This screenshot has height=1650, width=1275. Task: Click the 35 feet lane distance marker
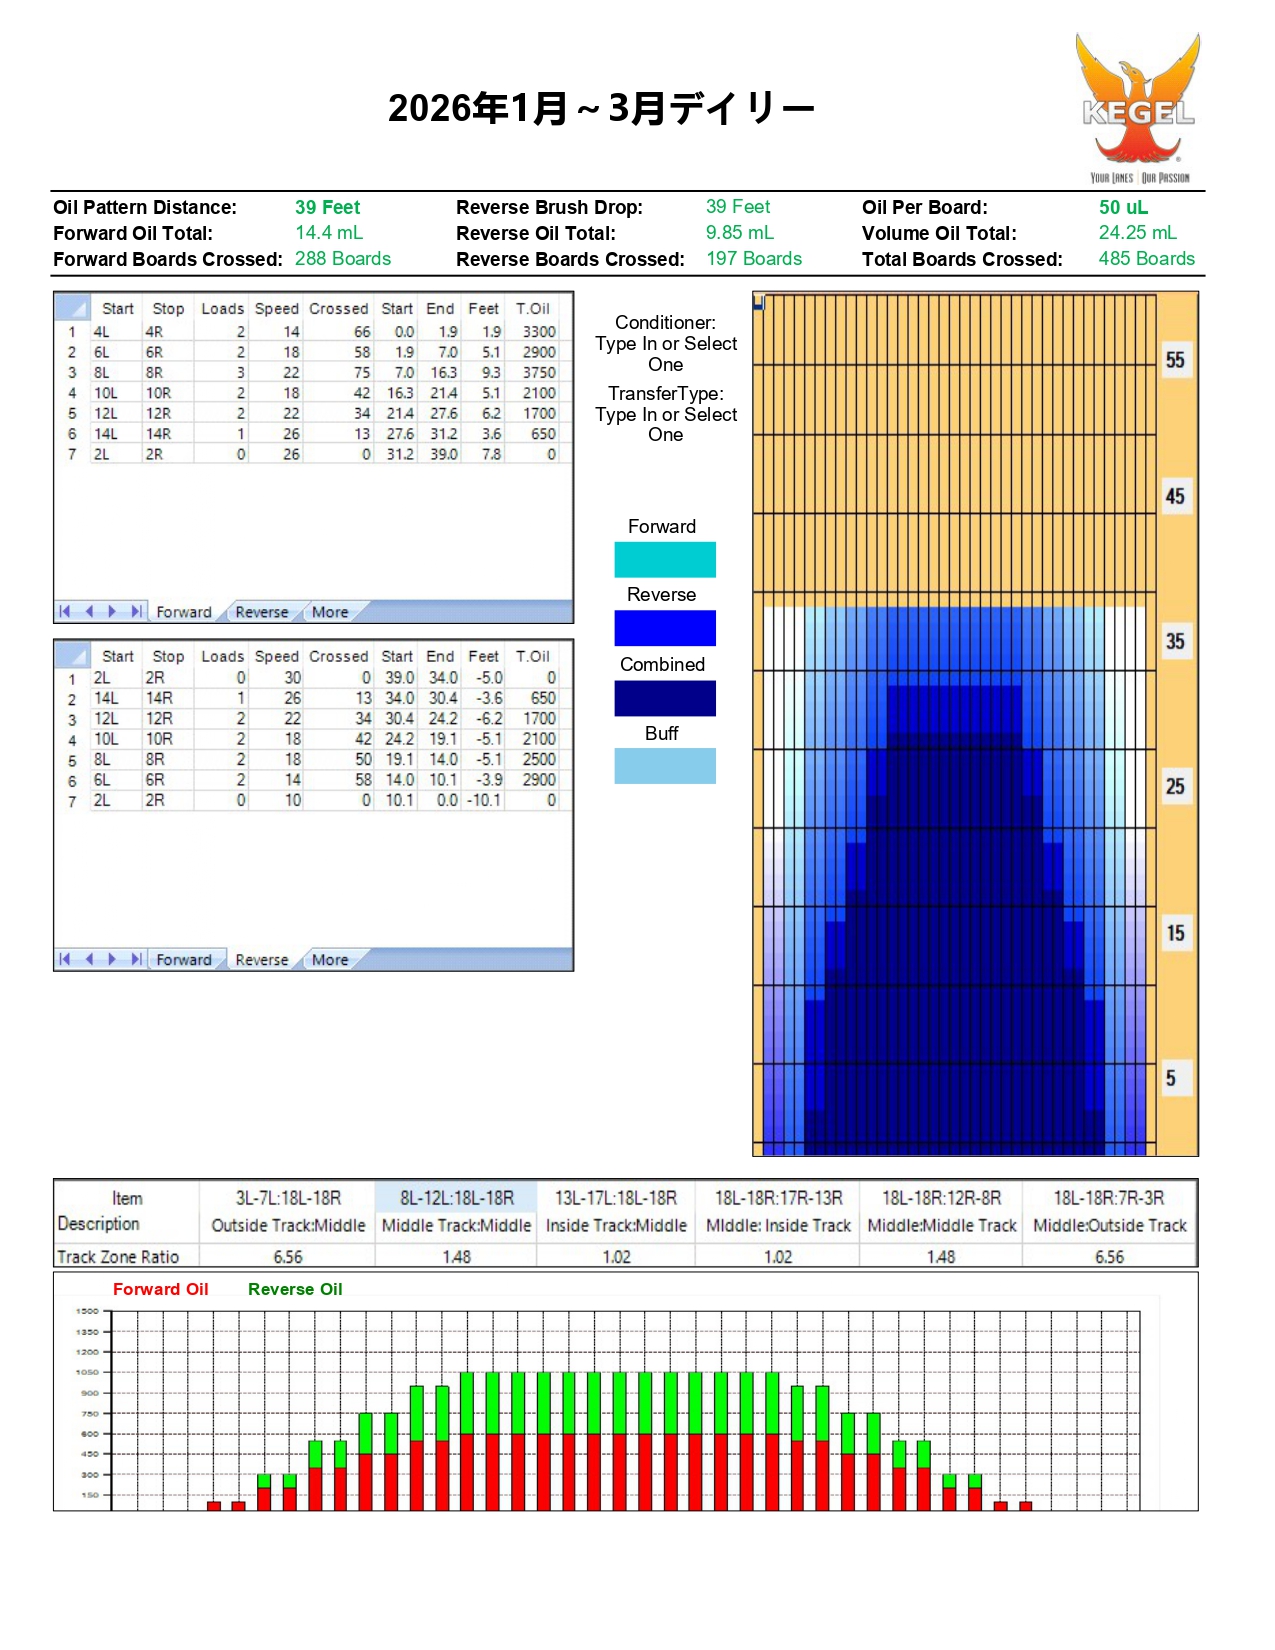tap(1175, 641)
